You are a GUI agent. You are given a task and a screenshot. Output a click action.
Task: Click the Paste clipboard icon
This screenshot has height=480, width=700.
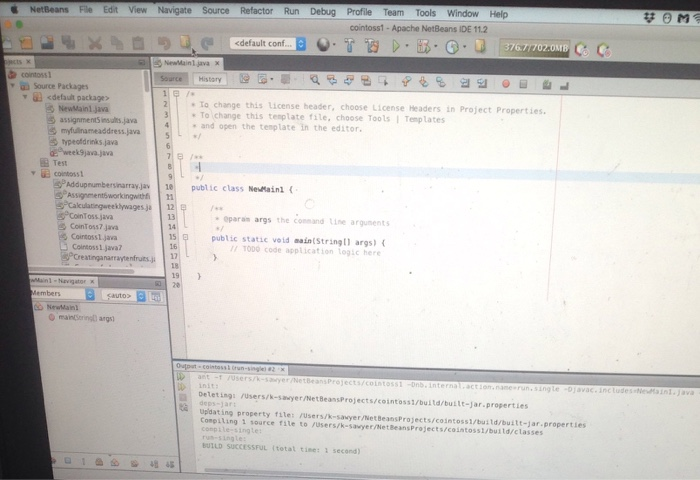(x=138, y=43)
